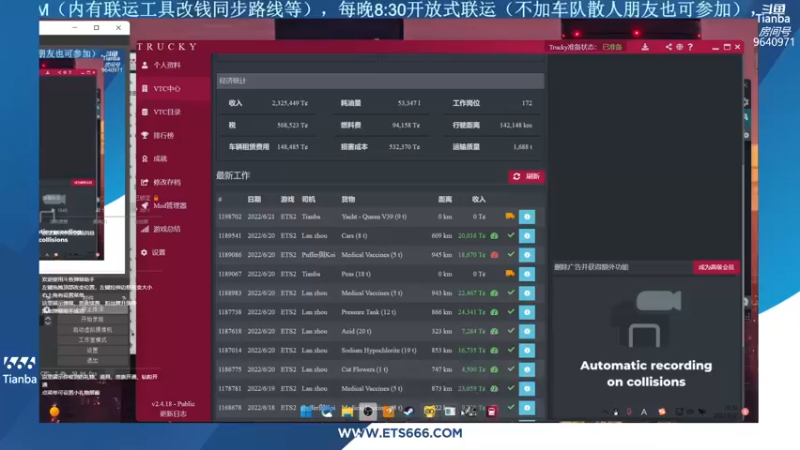The width and height of the screenshot is (800, 450).
Task: Click the rocket icon beside Mod管理器
Action: coord(145,206)
